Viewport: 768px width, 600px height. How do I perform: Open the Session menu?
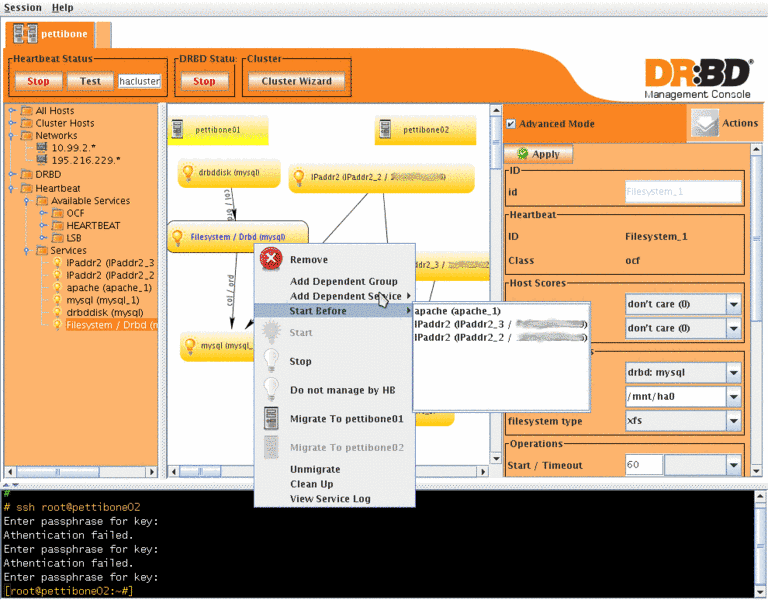click(23, 7)
